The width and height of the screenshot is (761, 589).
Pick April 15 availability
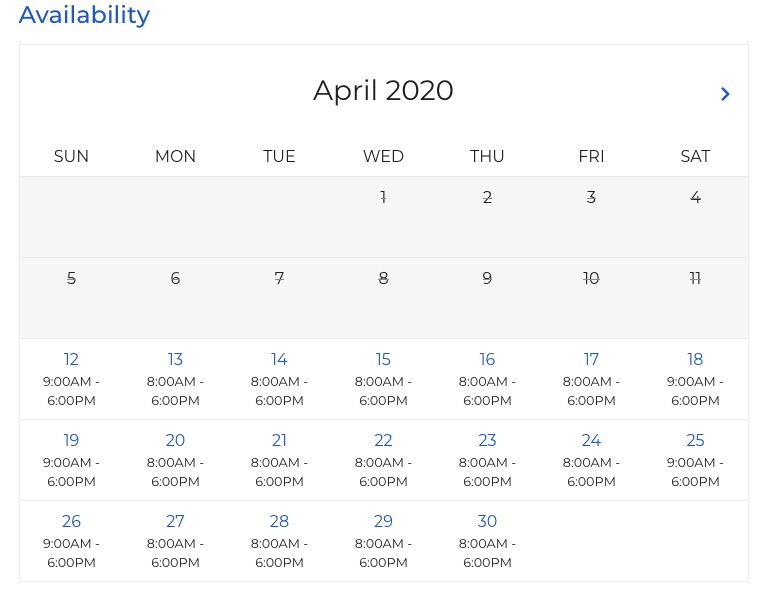(x=383, y=360)
